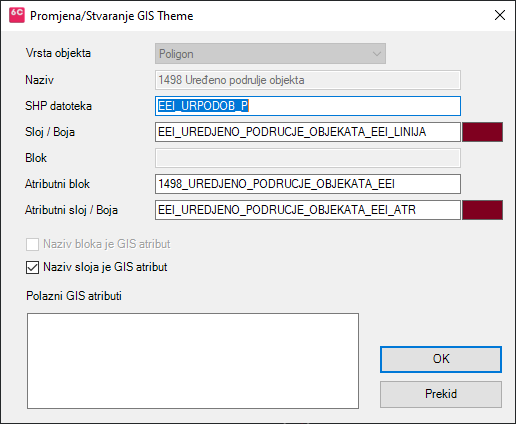Open the Sloj color swatch

pos(482,132)
